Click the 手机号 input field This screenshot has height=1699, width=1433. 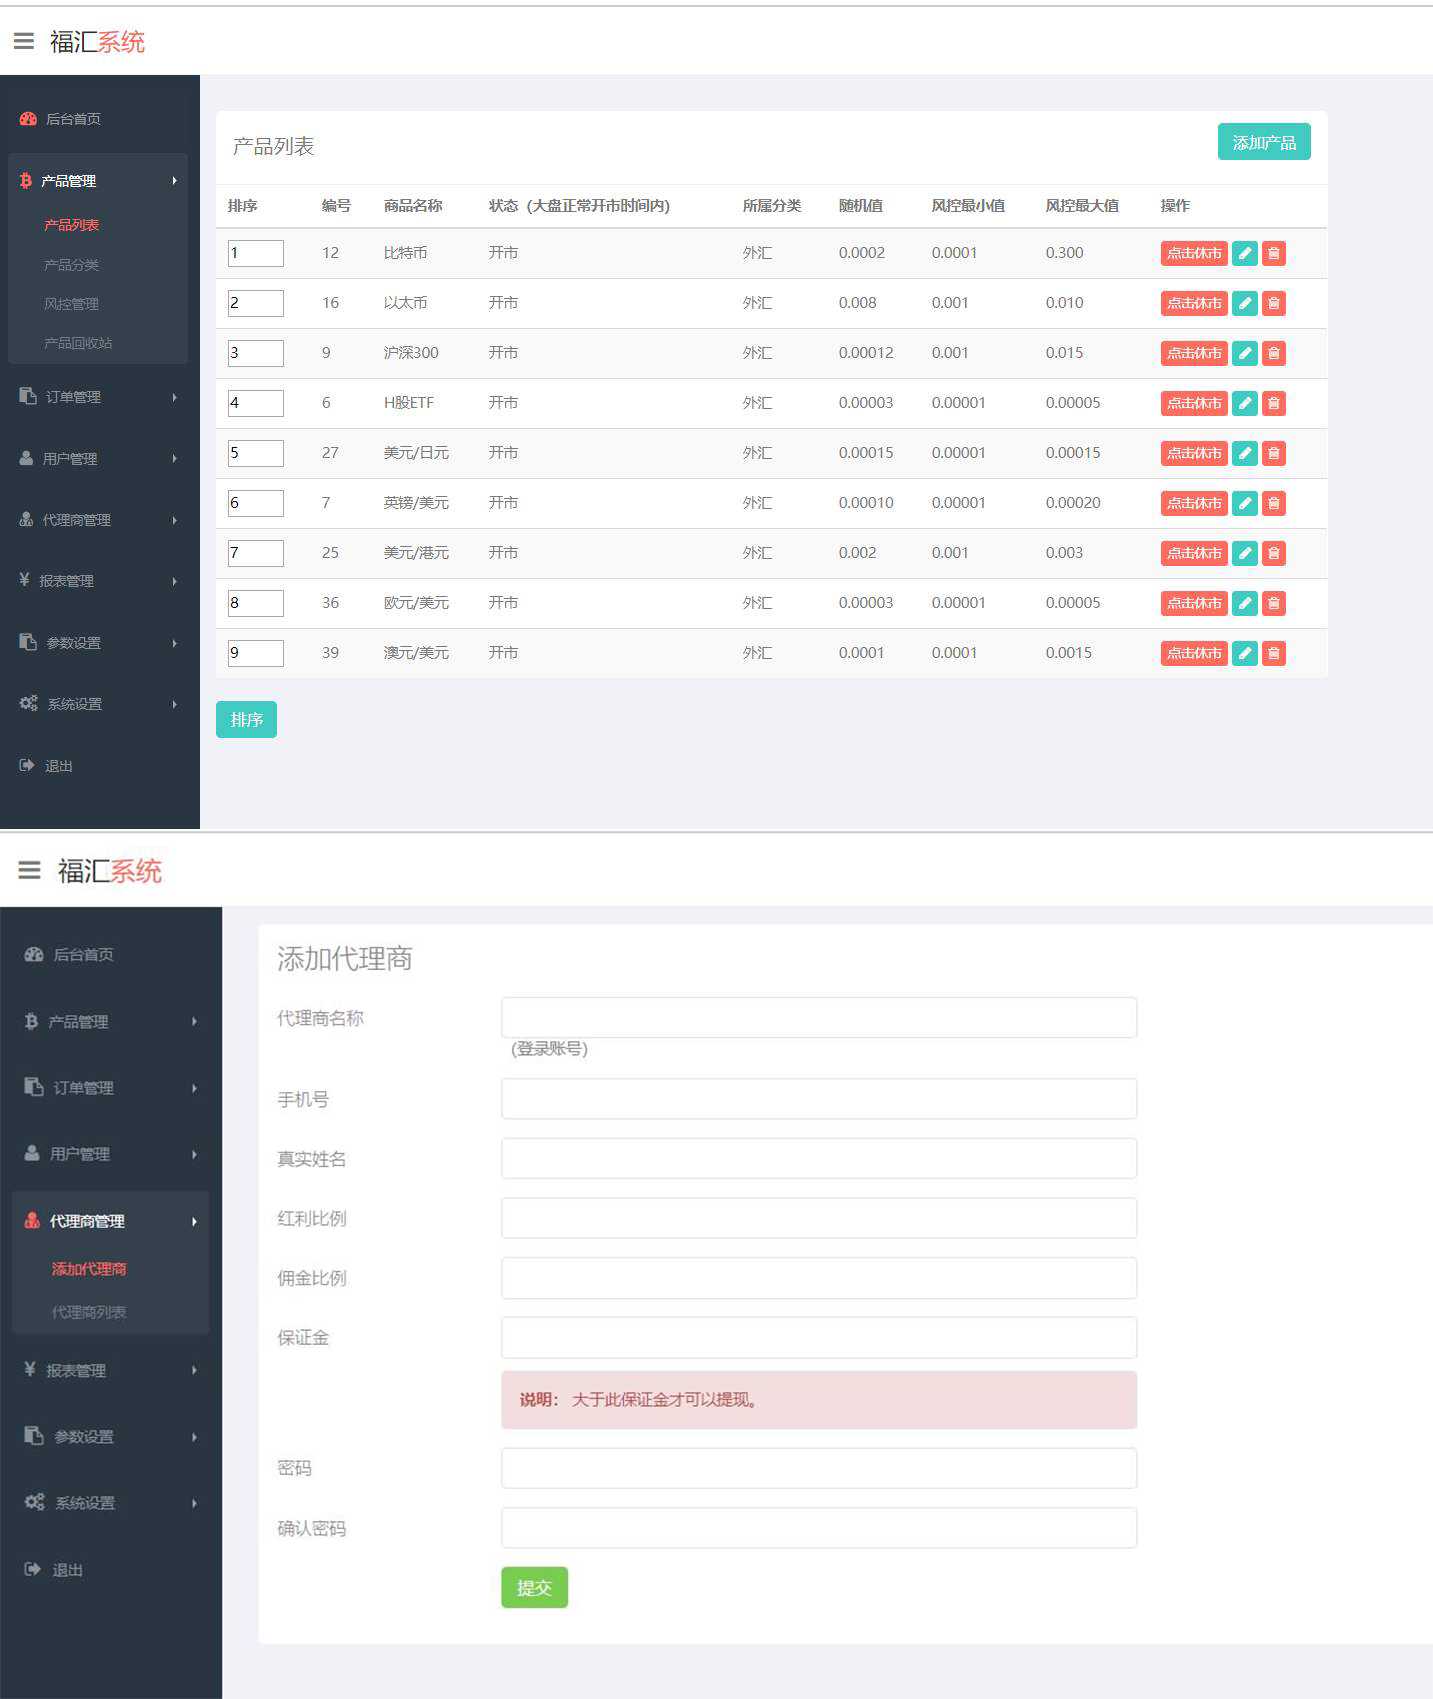click(819, 1098)
